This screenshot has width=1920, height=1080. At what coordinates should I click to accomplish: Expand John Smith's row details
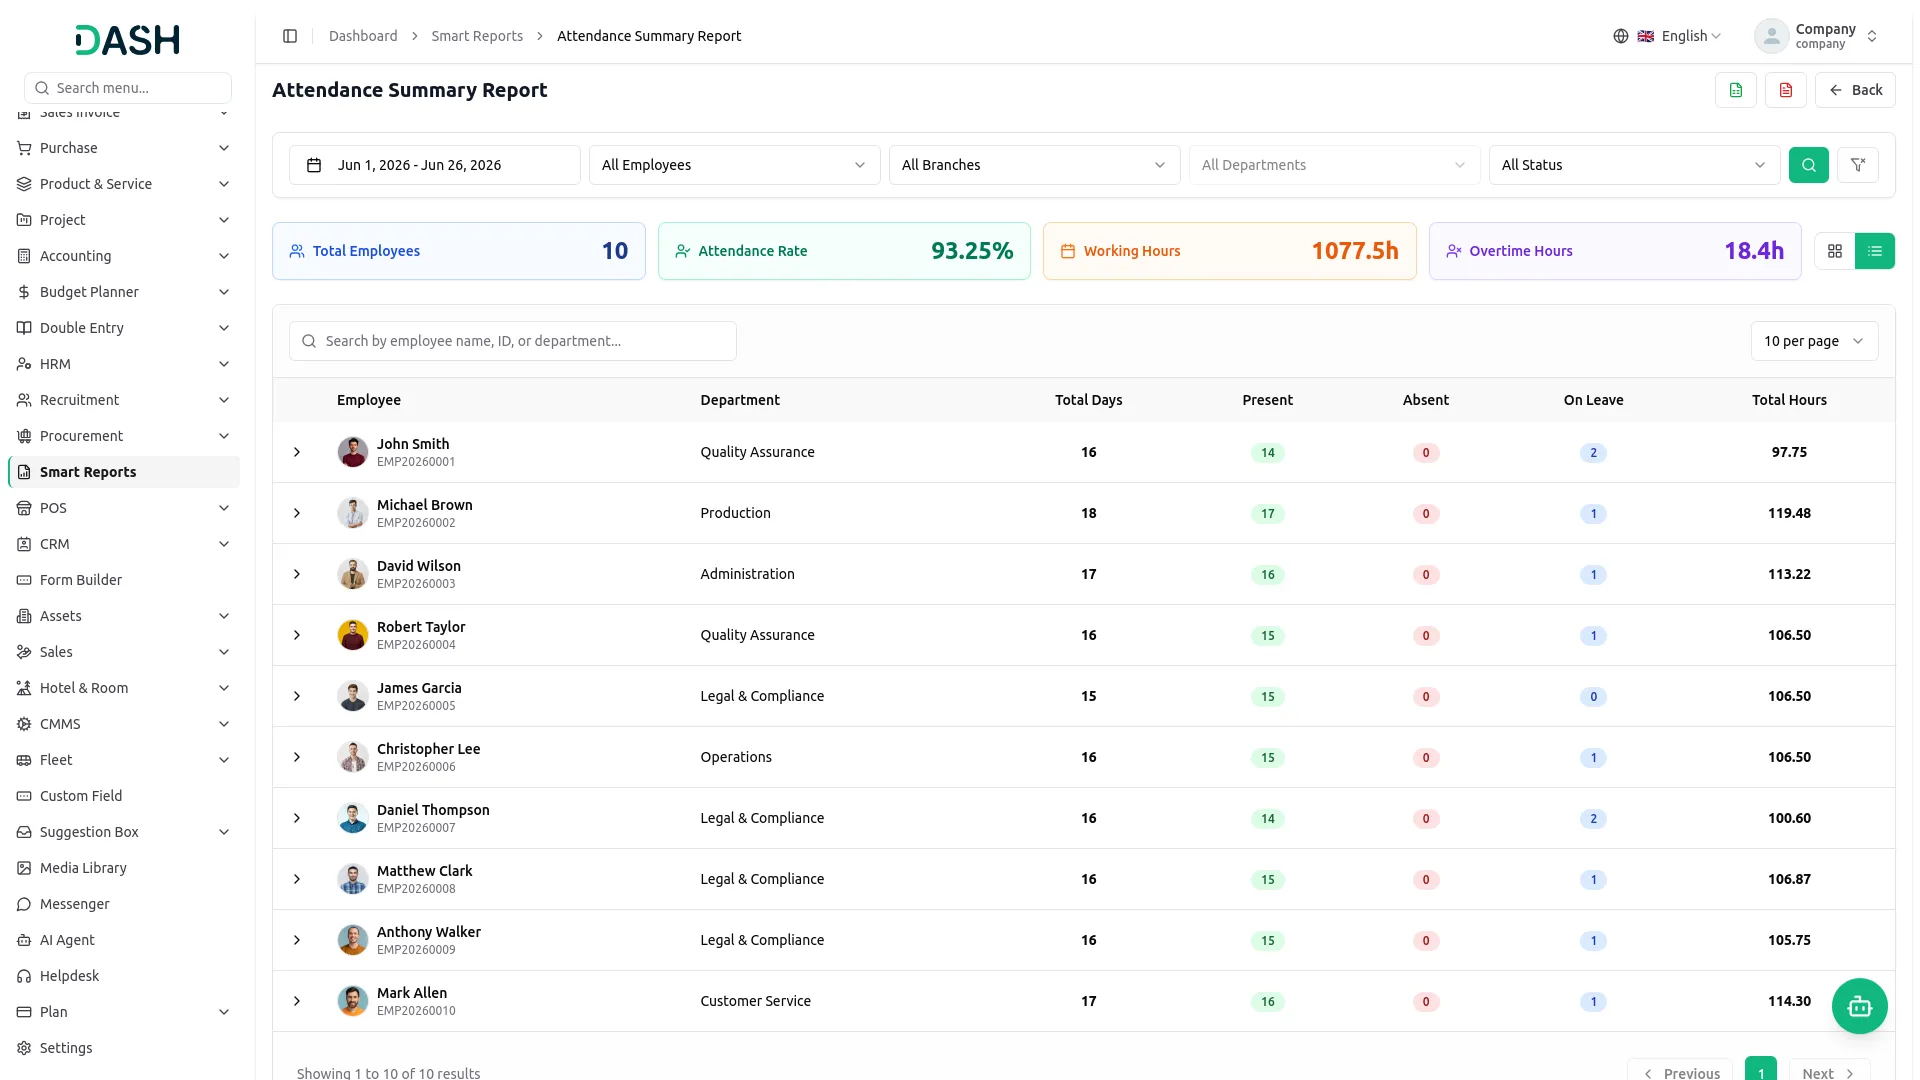point(297,452)
